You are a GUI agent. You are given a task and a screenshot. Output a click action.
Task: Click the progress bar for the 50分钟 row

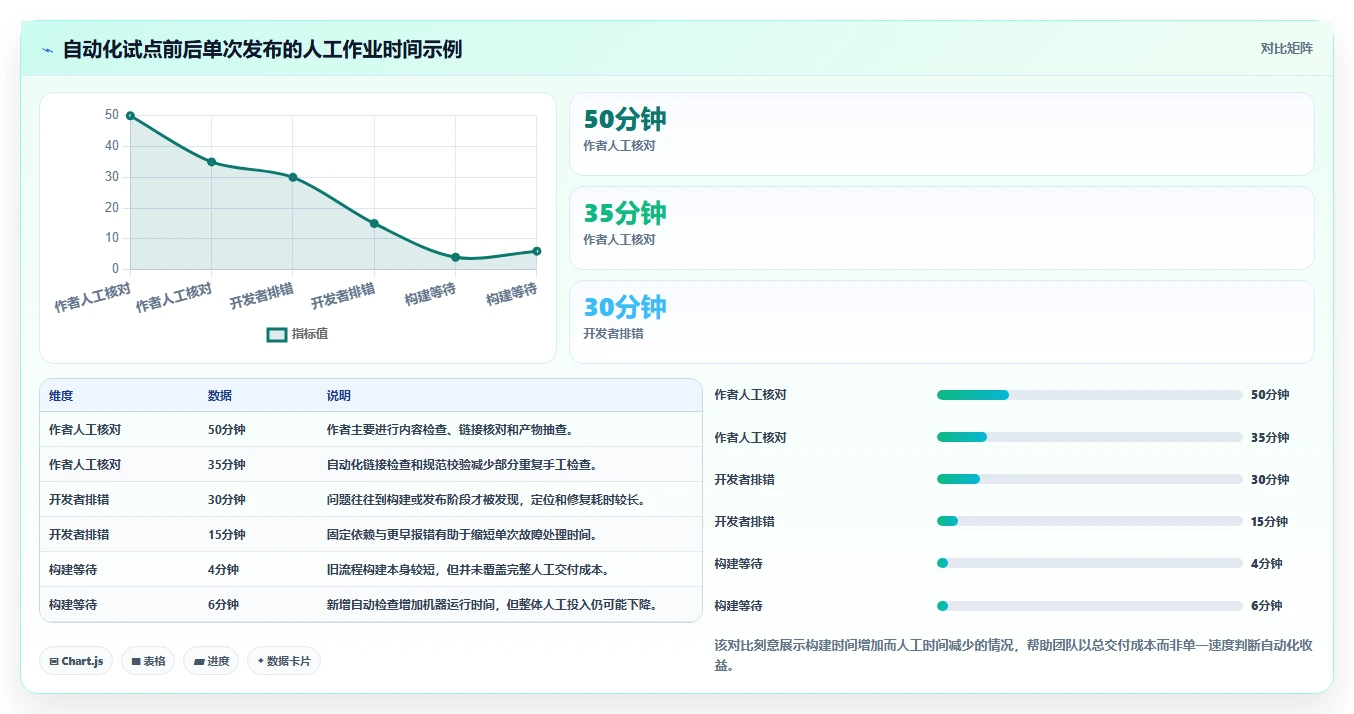point(1090,395)
